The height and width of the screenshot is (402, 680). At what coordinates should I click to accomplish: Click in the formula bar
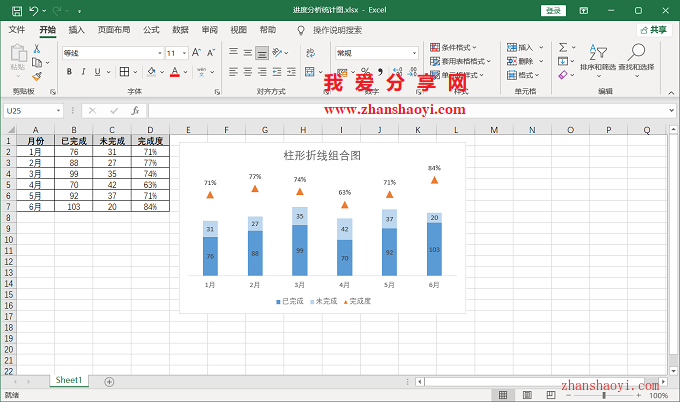point(408,111)
